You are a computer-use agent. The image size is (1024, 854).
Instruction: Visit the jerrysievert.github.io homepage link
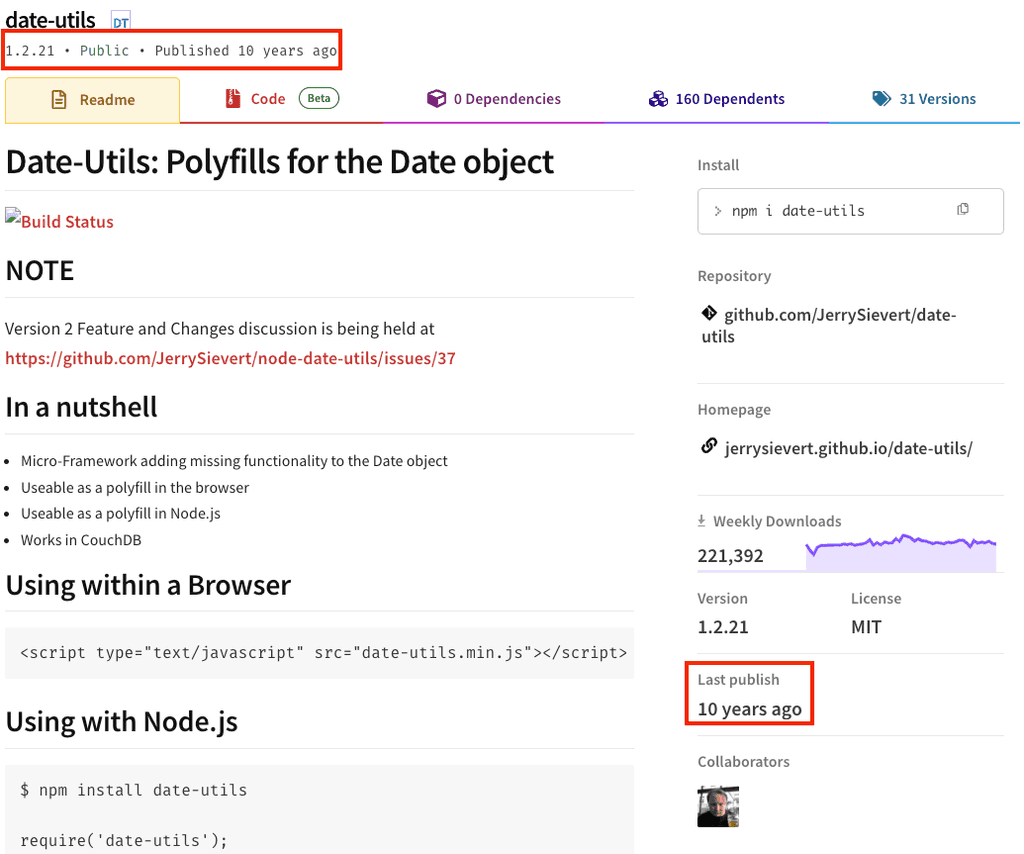pos(847,447)
